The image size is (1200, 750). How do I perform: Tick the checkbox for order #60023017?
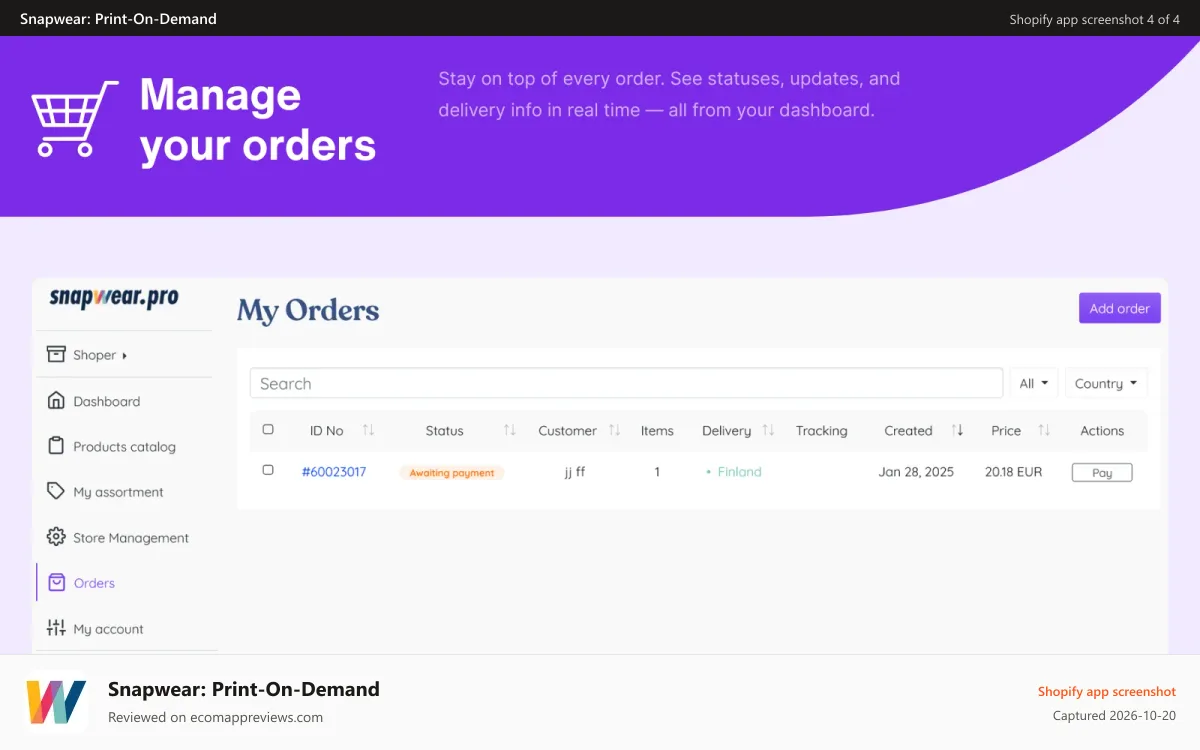(268, 469)
